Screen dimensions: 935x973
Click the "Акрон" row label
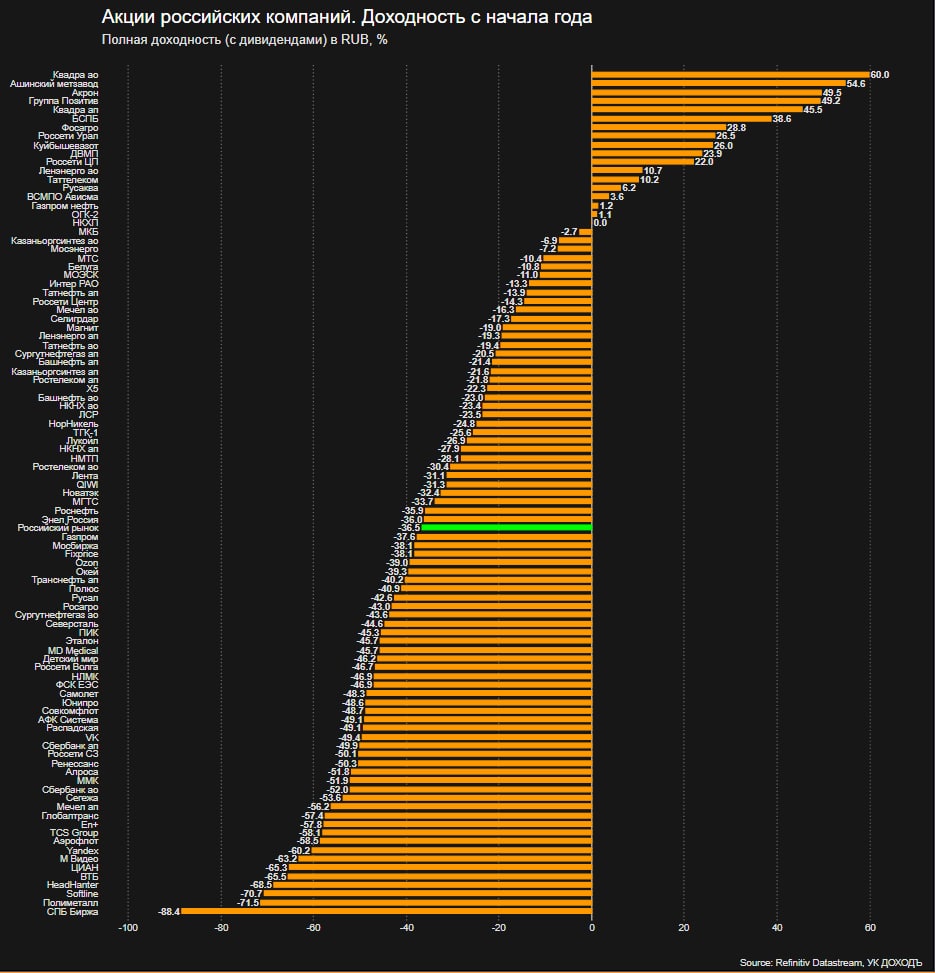(85, 92)
